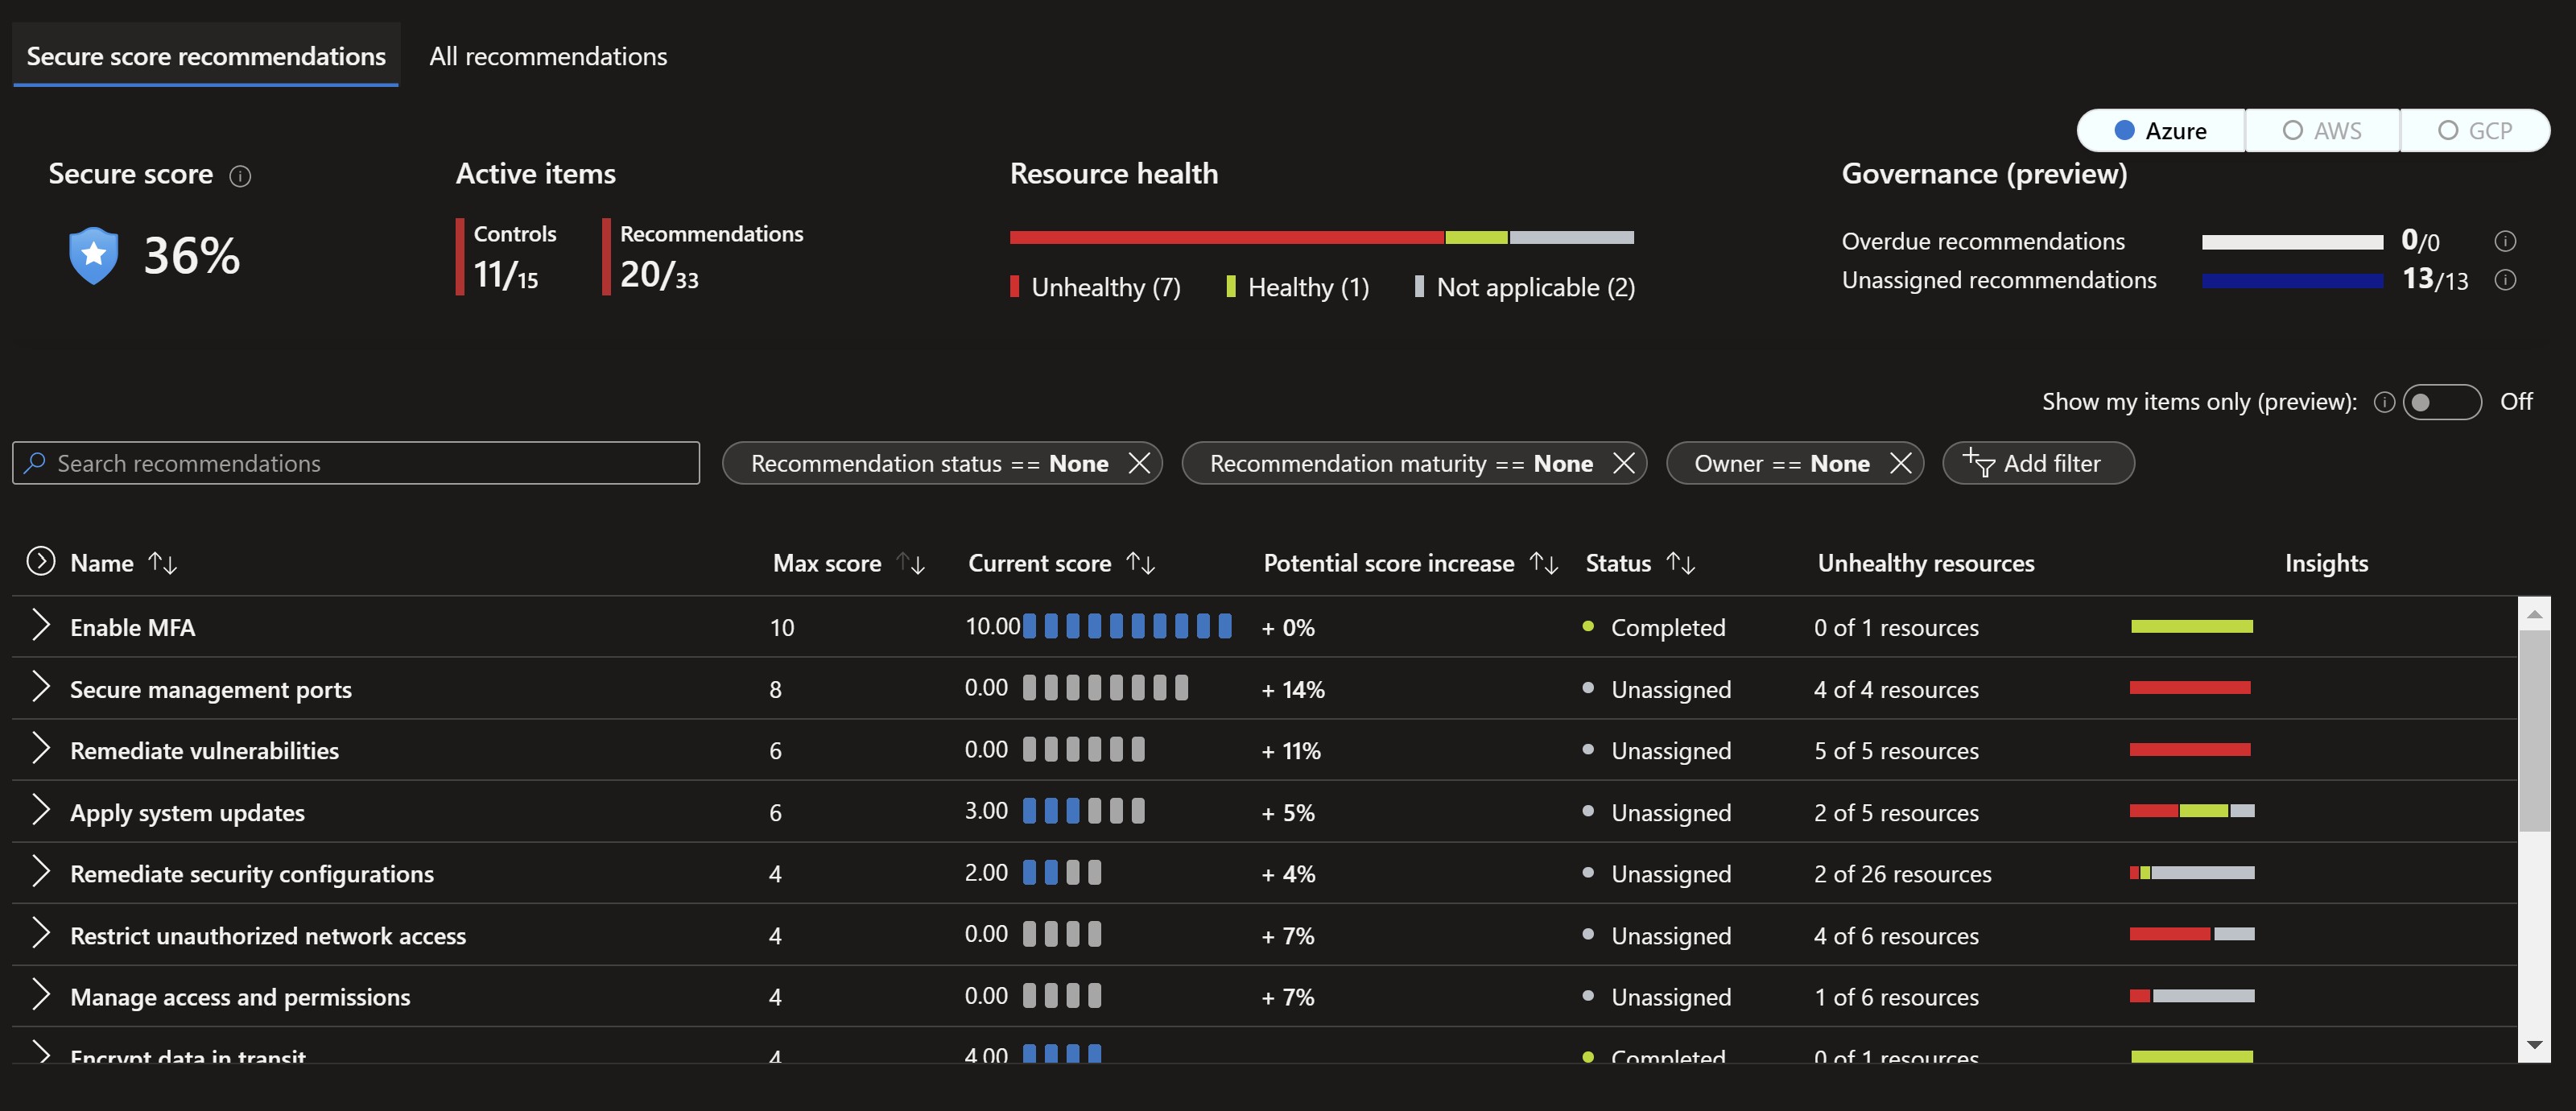Sort by Current score column arrows

(1141, 563)
